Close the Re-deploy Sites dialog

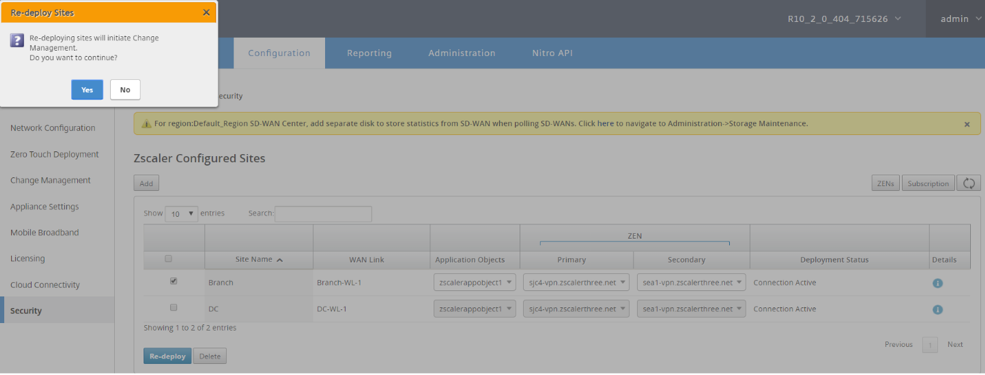[x=206, y=12]
